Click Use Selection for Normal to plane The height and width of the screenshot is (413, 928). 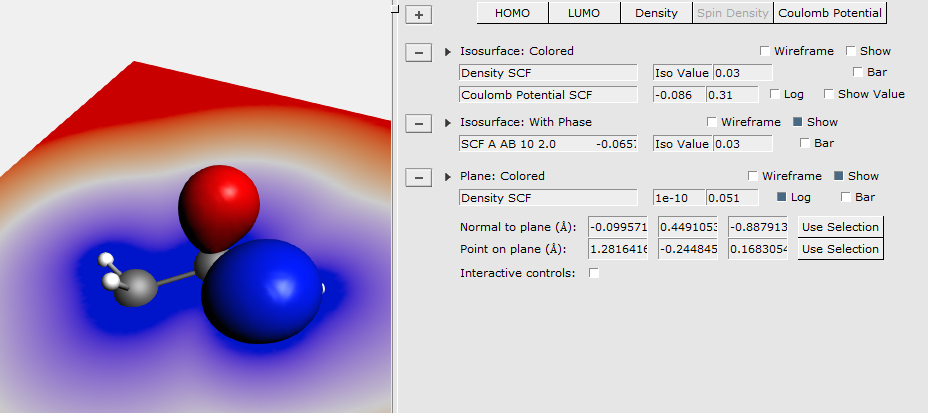click(840, 226)
